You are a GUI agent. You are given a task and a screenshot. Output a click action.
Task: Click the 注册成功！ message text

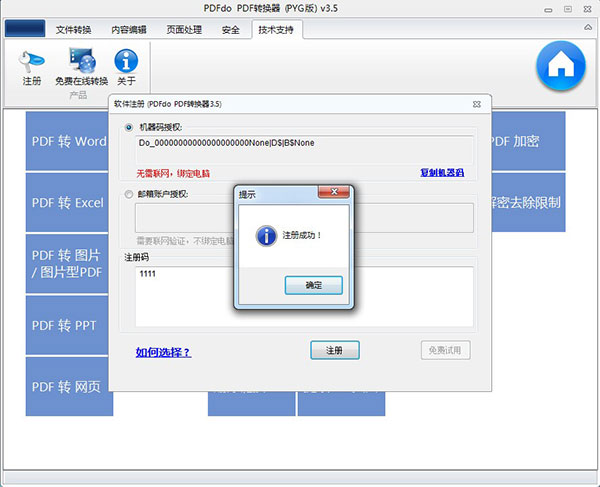pos(302,235)
